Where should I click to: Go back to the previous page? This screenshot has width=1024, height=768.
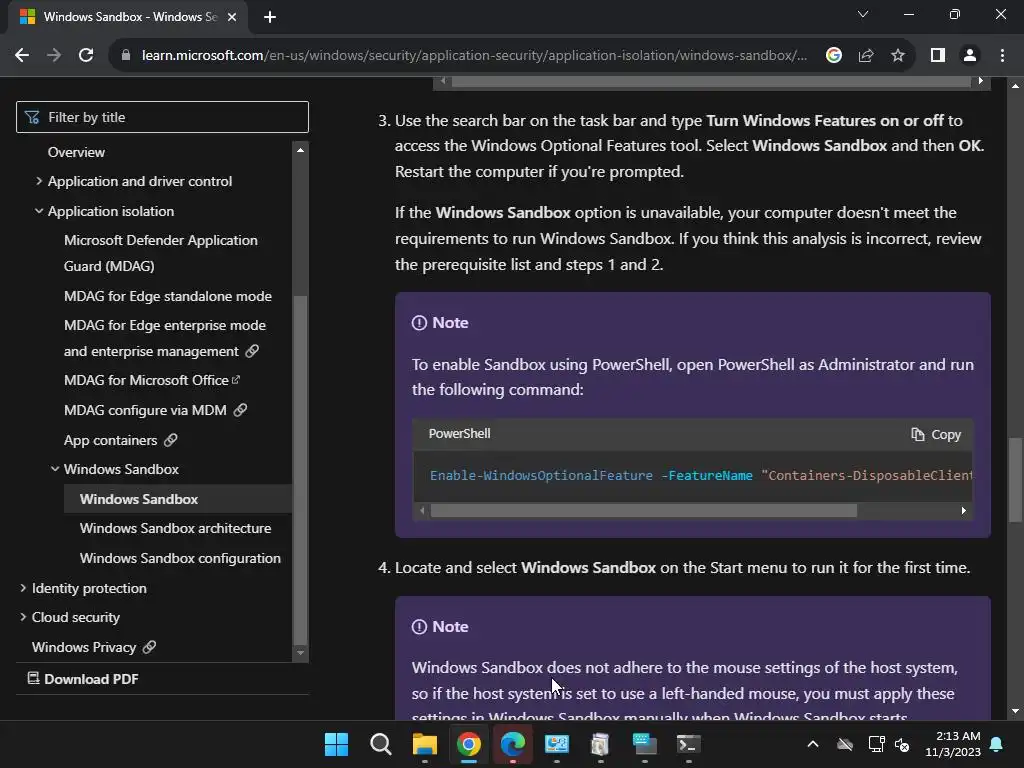tap(22, 56)
